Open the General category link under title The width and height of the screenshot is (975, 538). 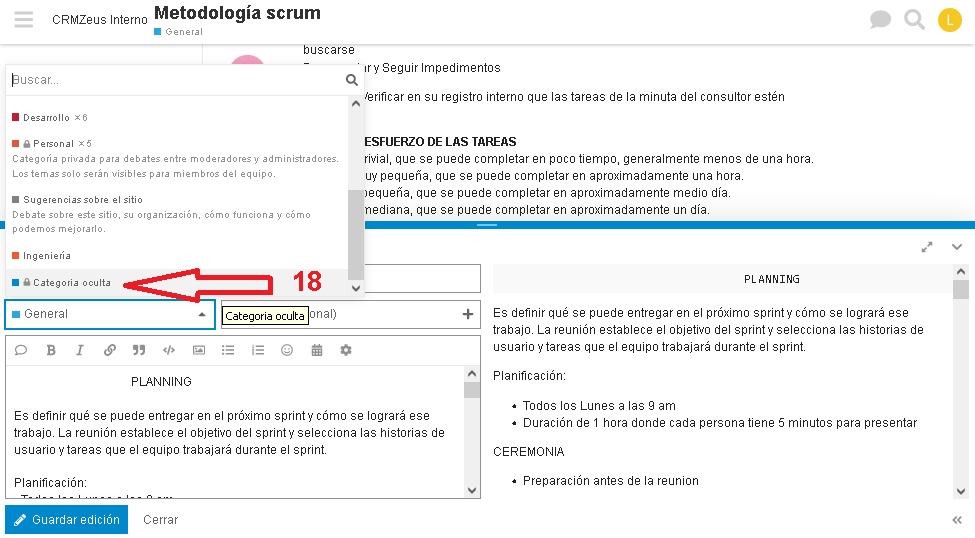click(x=178, y=32)
